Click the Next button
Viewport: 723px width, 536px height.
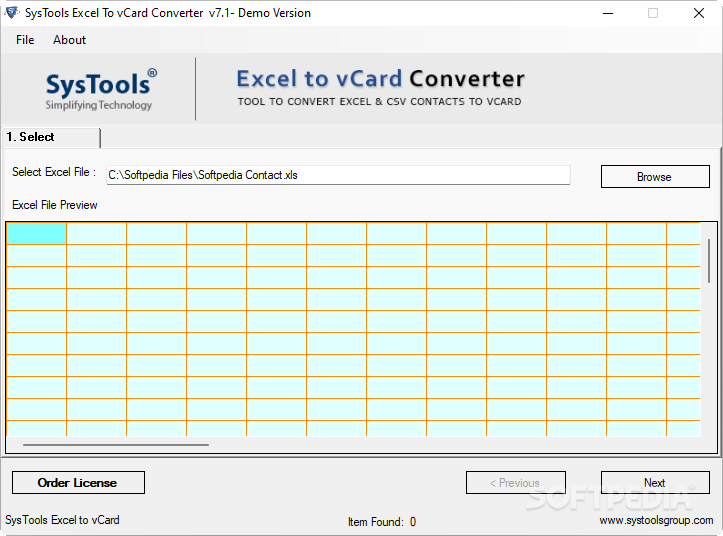coord(655,482)
